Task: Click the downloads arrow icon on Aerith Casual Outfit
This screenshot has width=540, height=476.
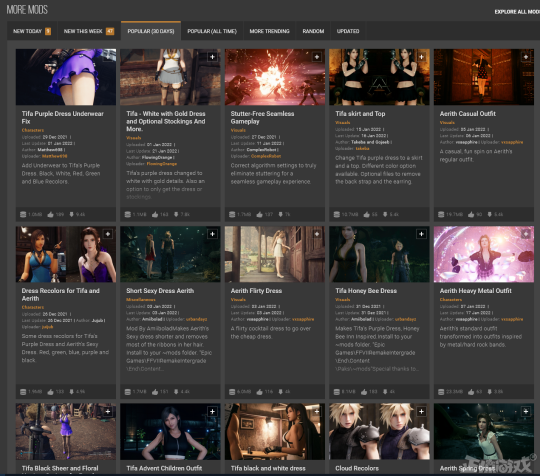Action: [x=489, y=215]
